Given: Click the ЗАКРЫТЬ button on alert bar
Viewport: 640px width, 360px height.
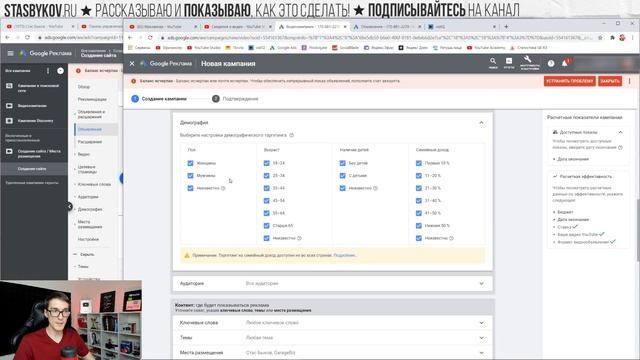Looking at the screenshot, I should click(x=610, y=81).
